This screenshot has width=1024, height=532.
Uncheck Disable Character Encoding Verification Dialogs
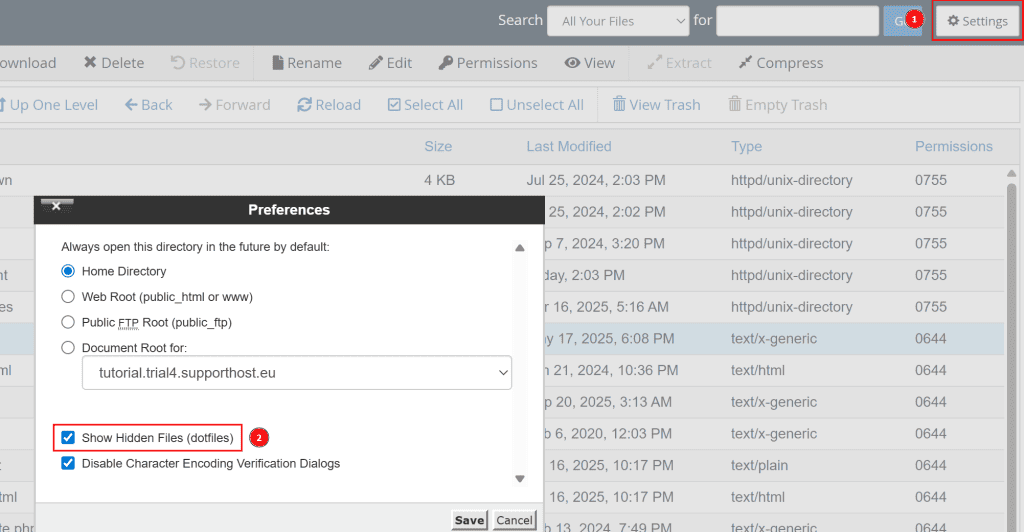(x=68, y=464)
